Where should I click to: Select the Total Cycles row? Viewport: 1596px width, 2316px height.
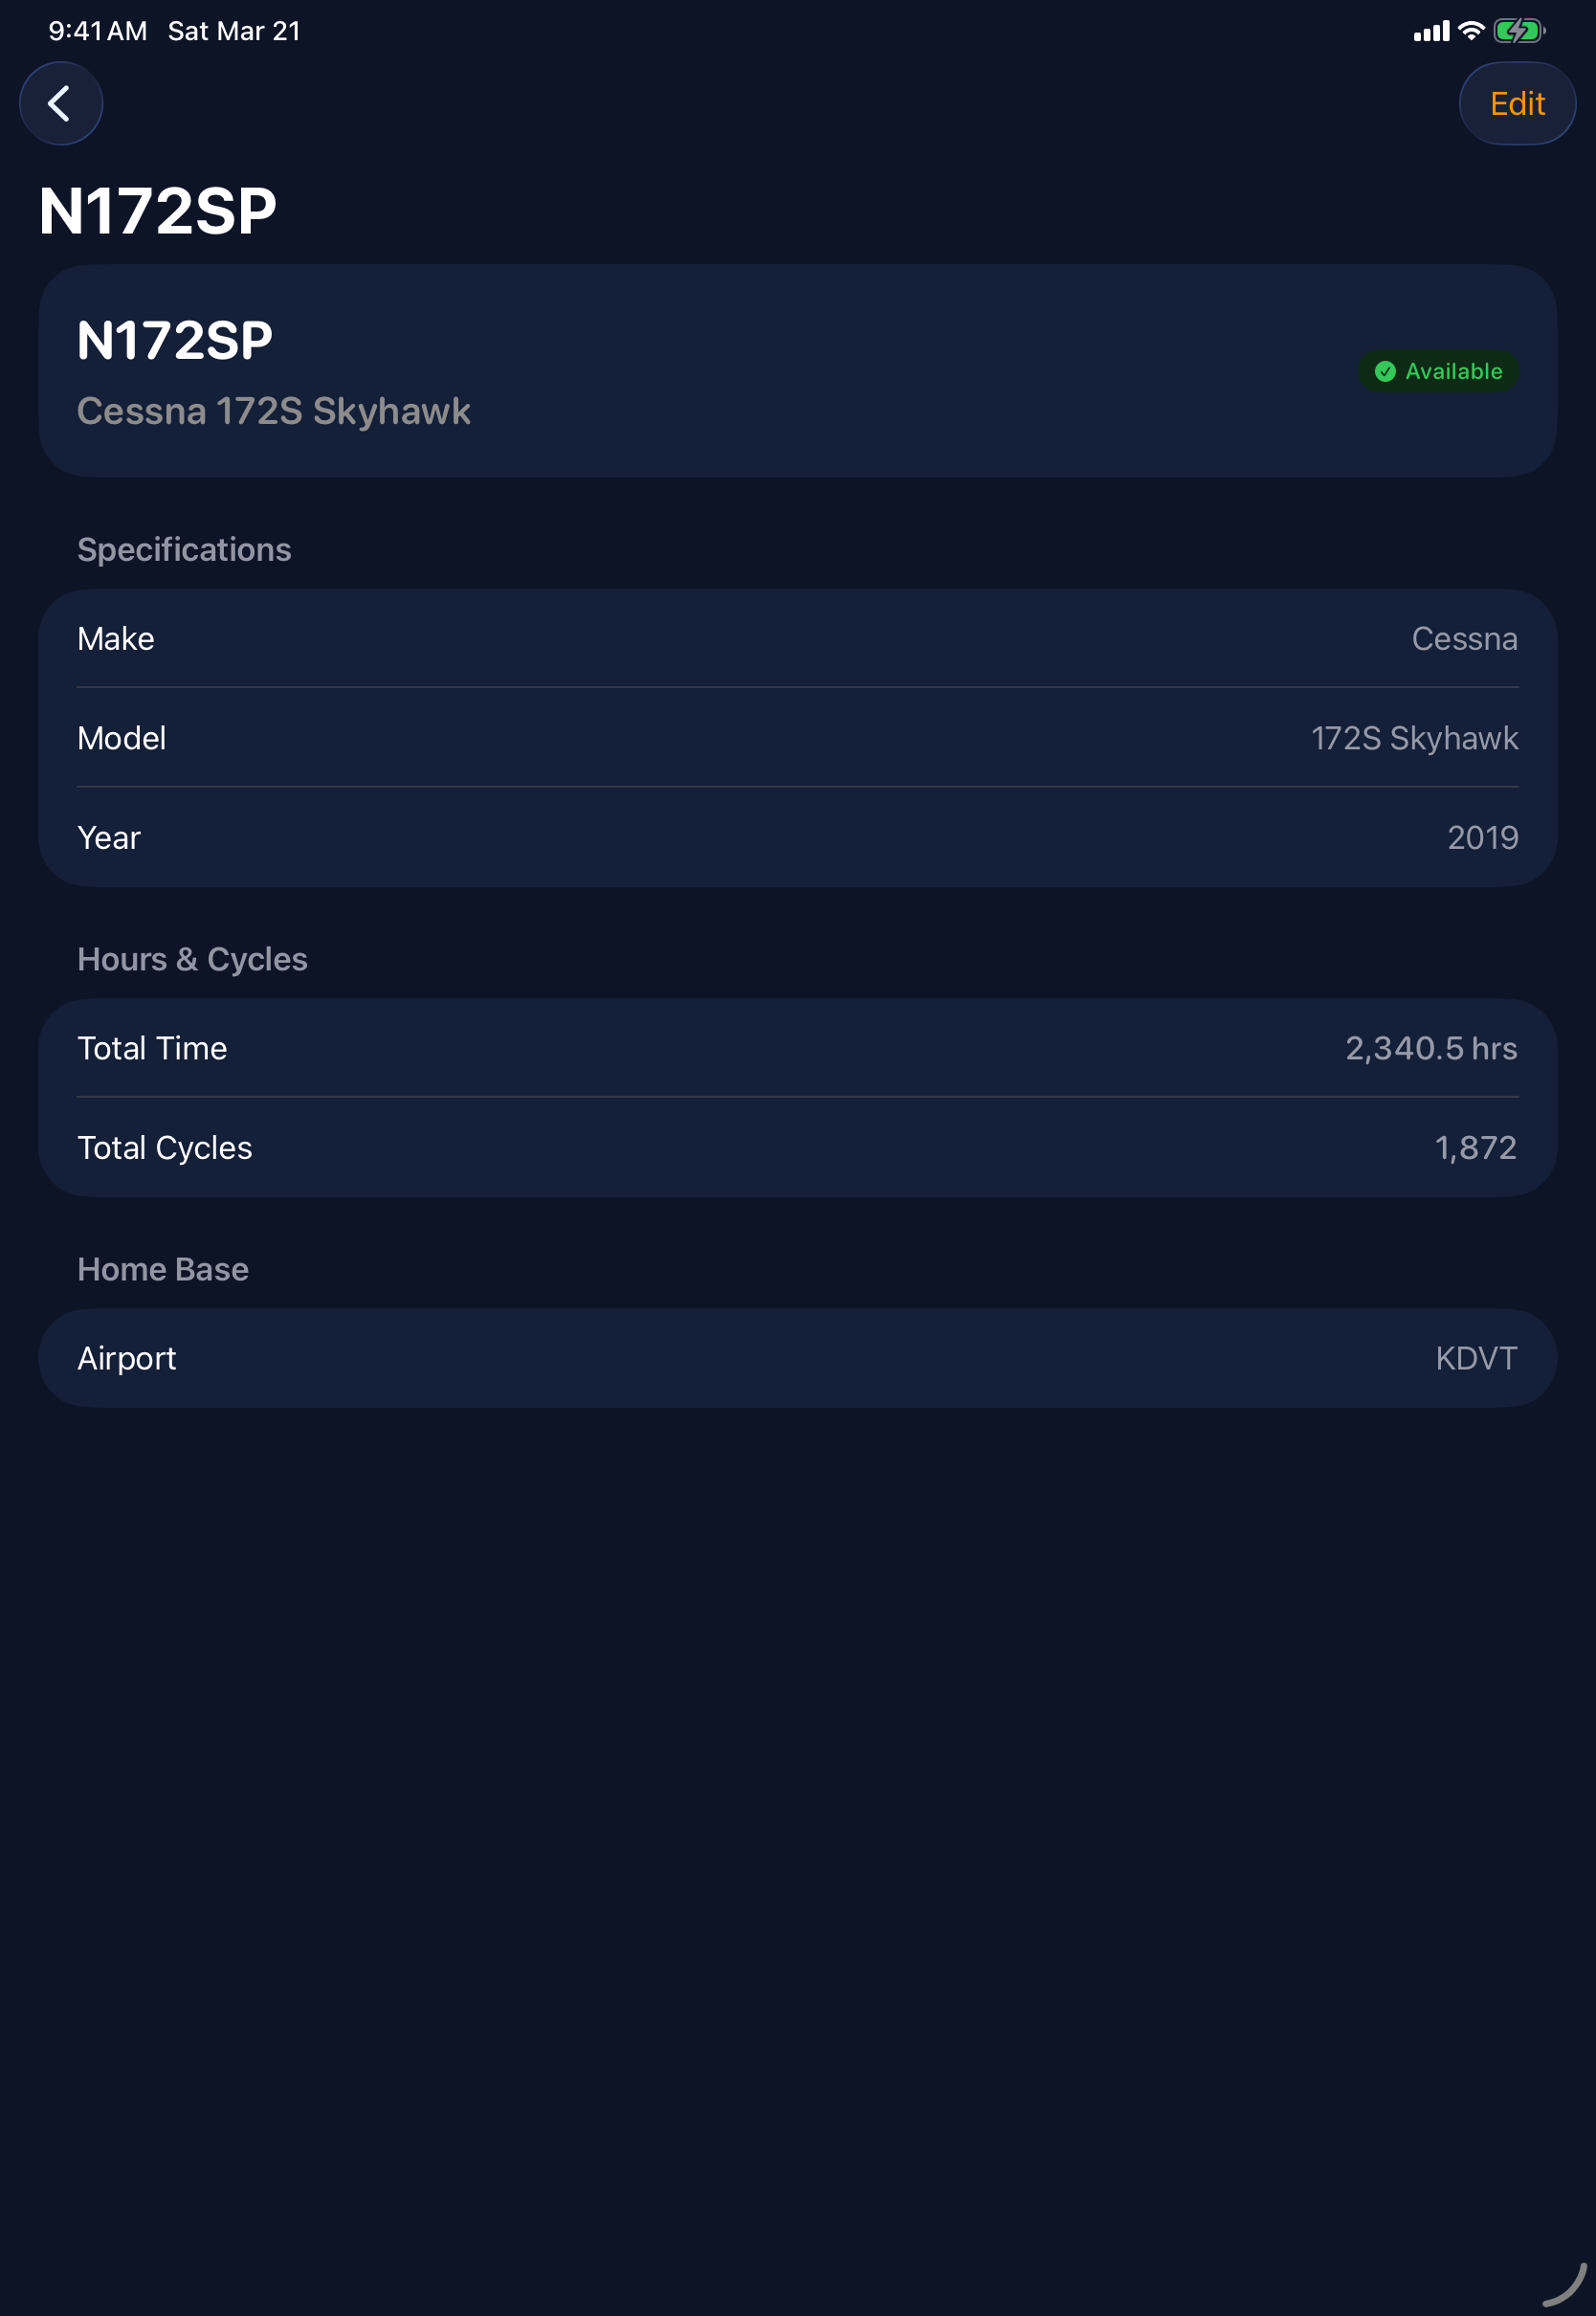798,1147
